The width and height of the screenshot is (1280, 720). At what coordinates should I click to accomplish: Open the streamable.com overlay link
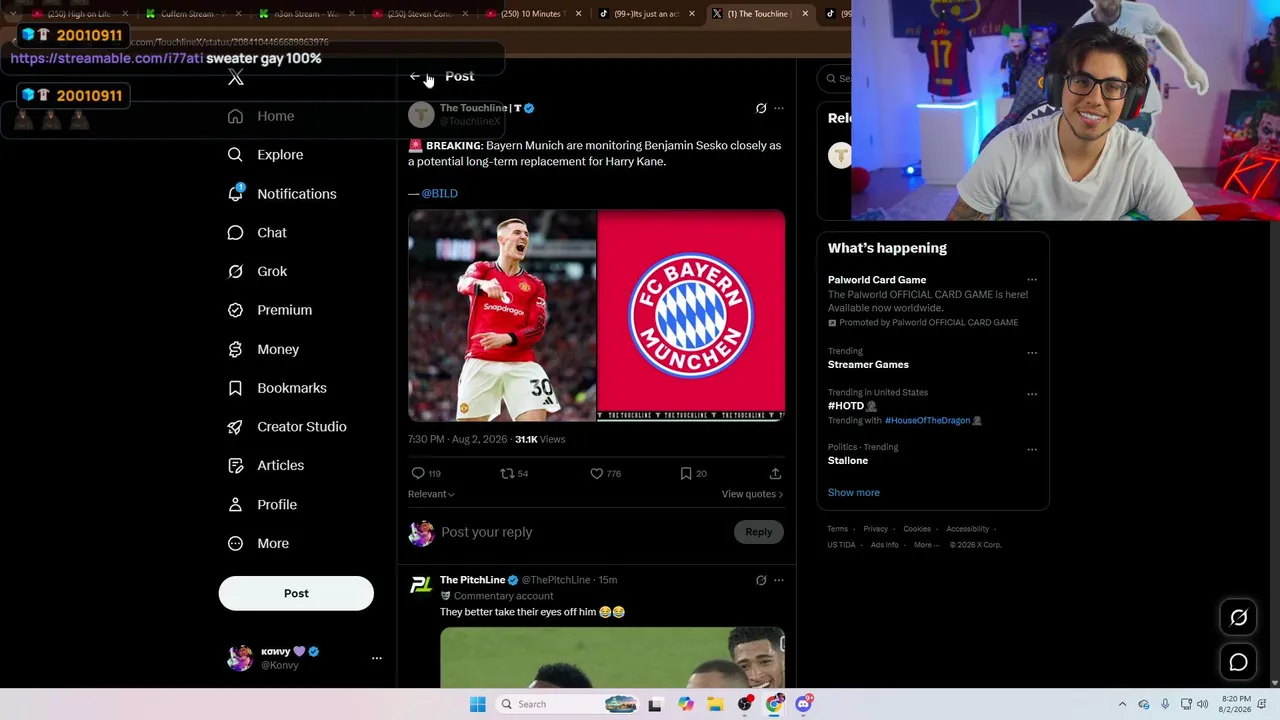pos(107,58)
